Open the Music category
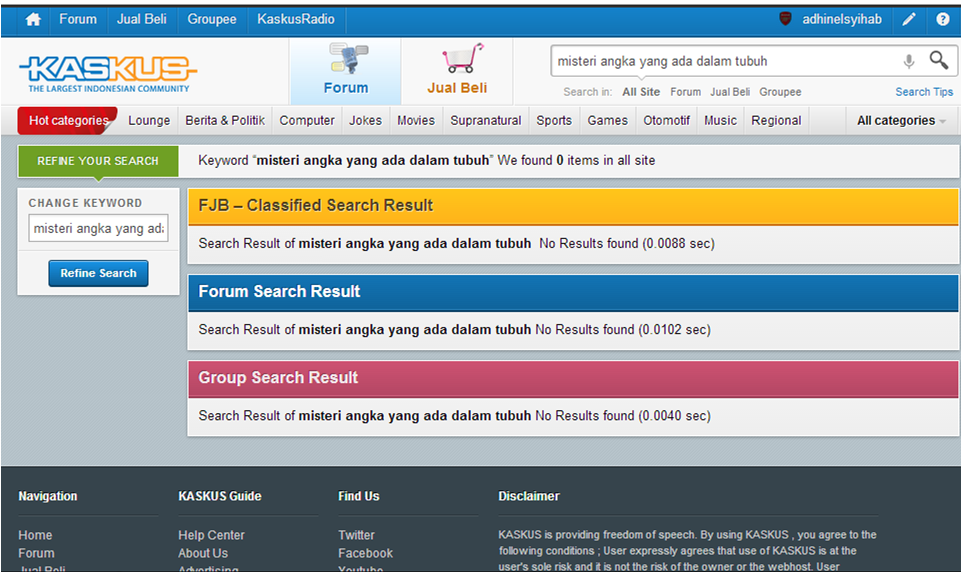962x573 pixels. click(720, 121)
